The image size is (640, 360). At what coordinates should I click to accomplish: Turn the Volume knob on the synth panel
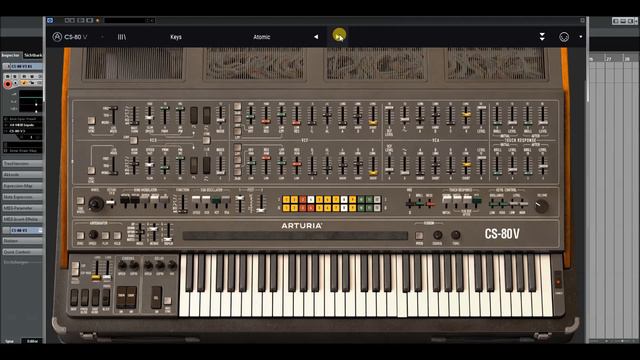[x=542, y=207]
